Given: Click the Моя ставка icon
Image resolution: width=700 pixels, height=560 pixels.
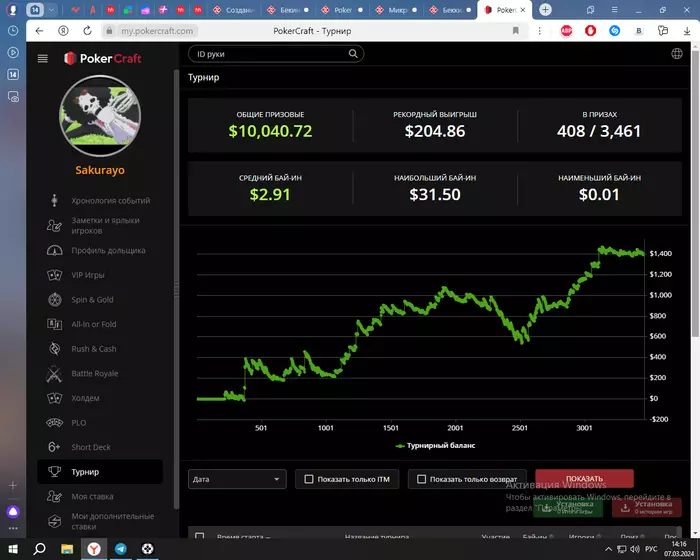Looking at the screenshot, I should point(54,496).
